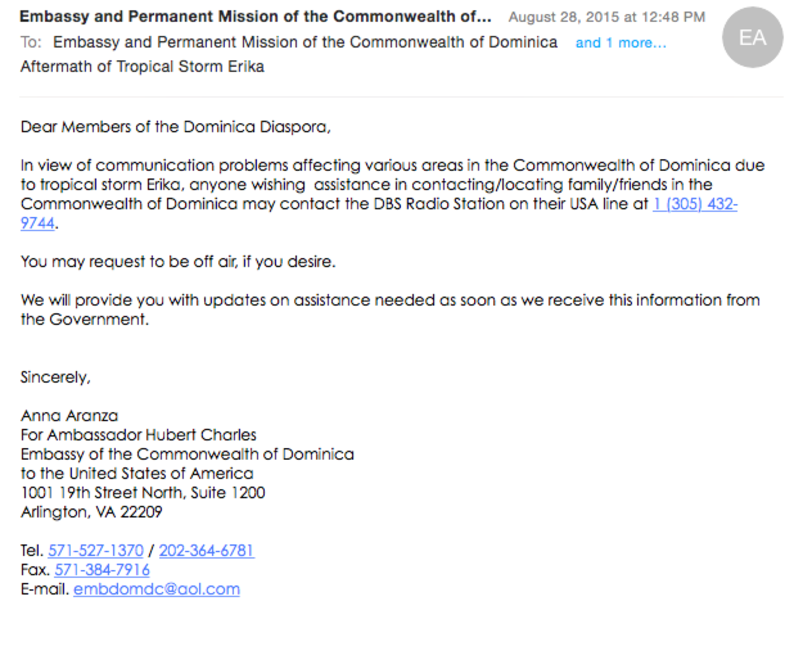Open the 202-364-6781 telephone link
This screenshot has width=794, height=651.
(x=206, y=550)
